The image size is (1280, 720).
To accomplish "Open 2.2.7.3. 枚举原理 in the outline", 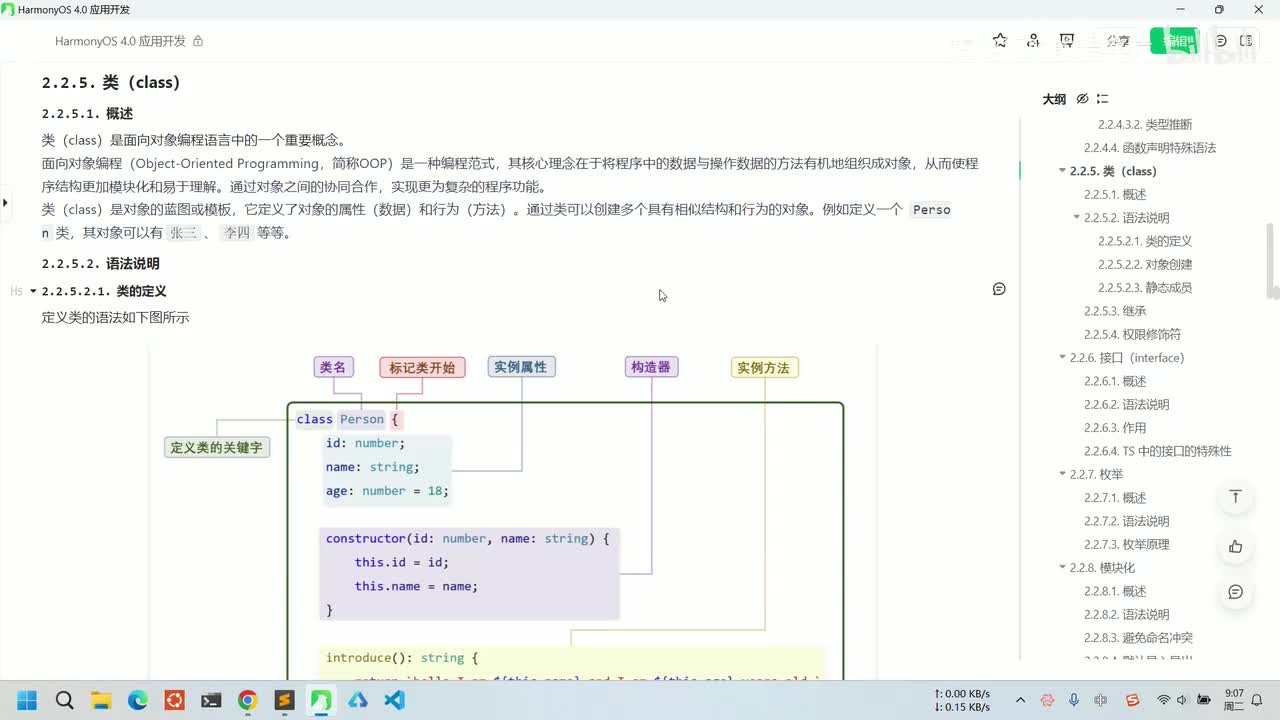I will pos(1126,545).
